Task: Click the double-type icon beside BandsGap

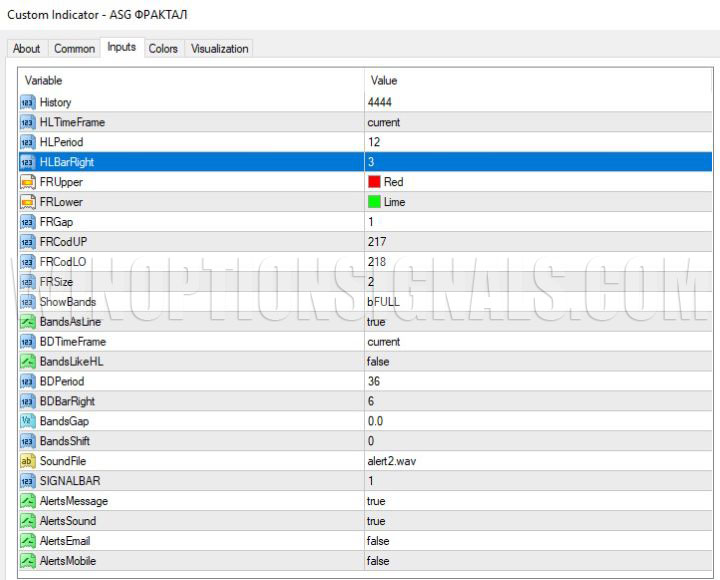Action: click(x=27, y=421)
